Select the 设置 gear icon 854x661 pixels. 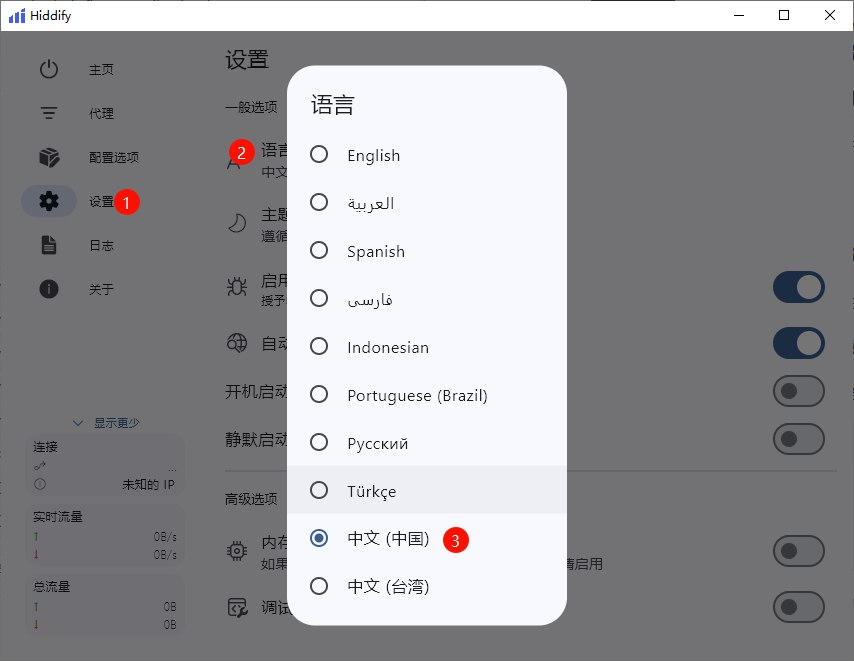point(49,201)
